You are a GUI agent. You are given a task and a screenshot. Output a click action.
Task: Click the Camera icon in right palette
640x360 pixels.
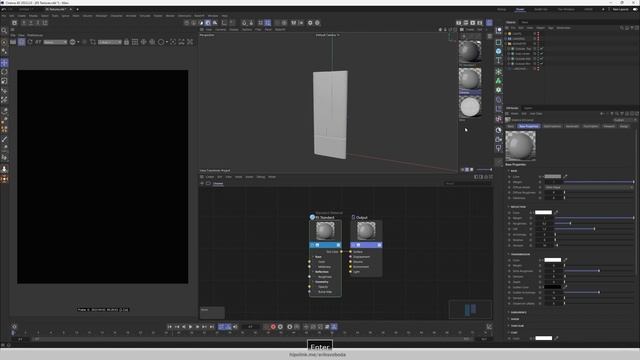[x=498, y=139]
